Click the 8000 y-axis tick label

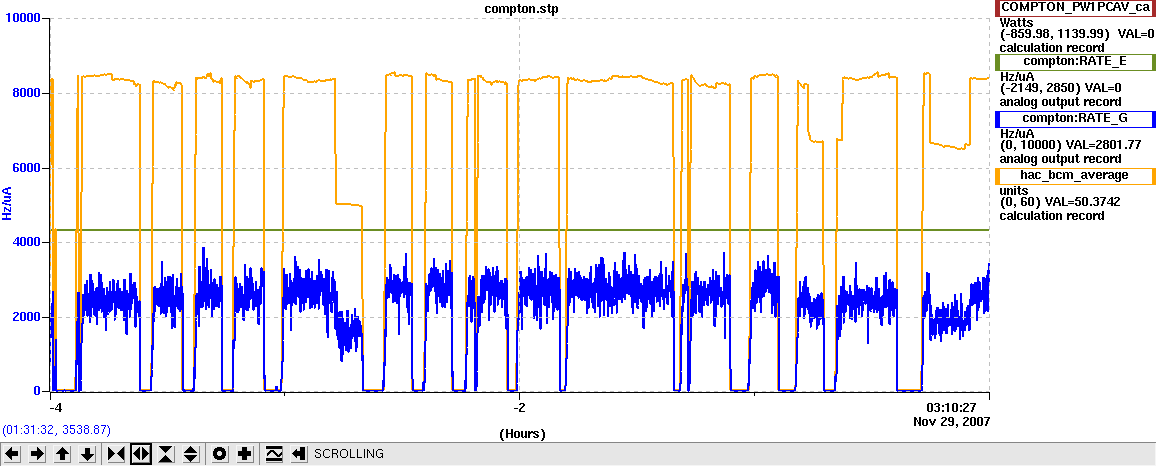tap(29, 92)
